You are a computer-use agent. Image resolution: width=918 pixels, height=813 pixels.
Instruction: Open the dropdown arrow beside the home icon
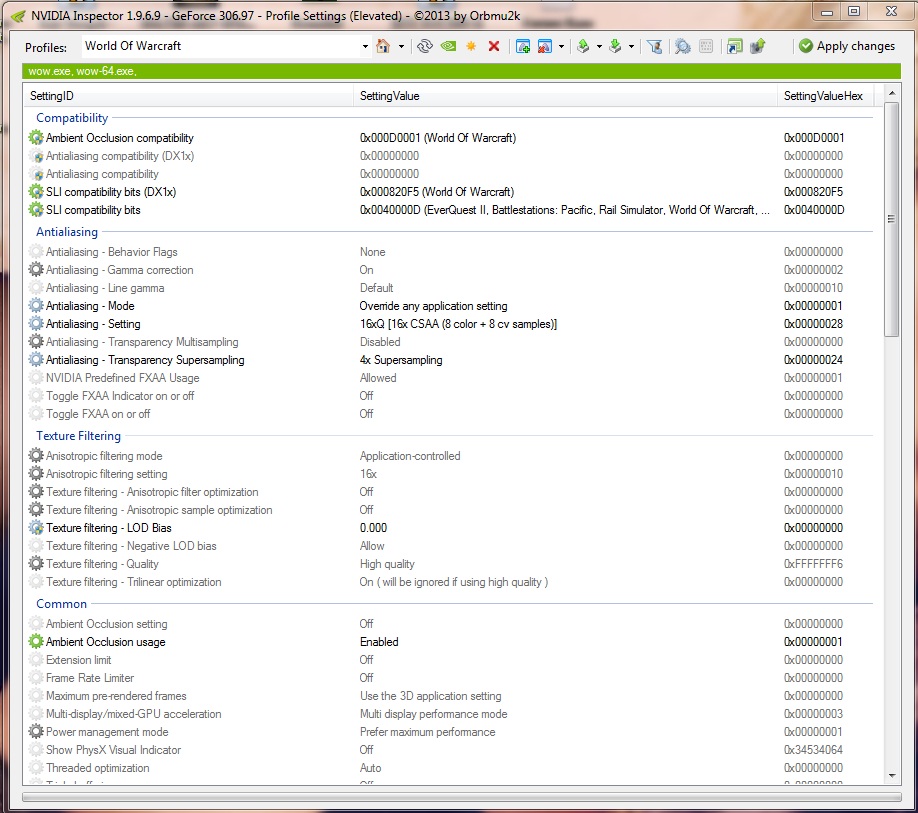(x=401, y=46)
